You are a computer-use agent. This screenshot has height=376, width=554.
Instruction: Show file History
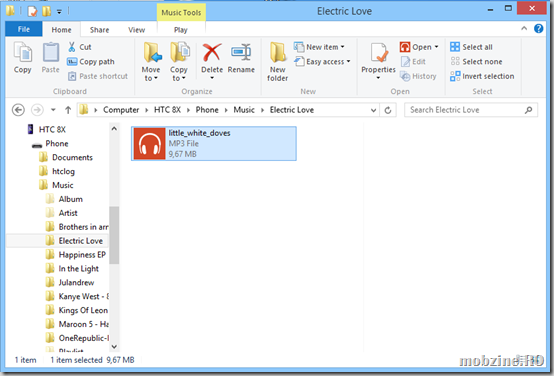418,76
